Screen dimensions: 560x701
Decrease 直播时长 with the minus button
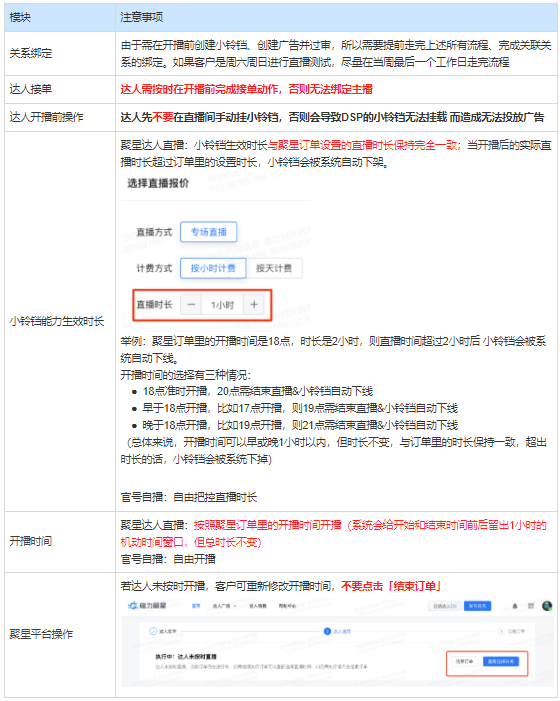[191, 305]
